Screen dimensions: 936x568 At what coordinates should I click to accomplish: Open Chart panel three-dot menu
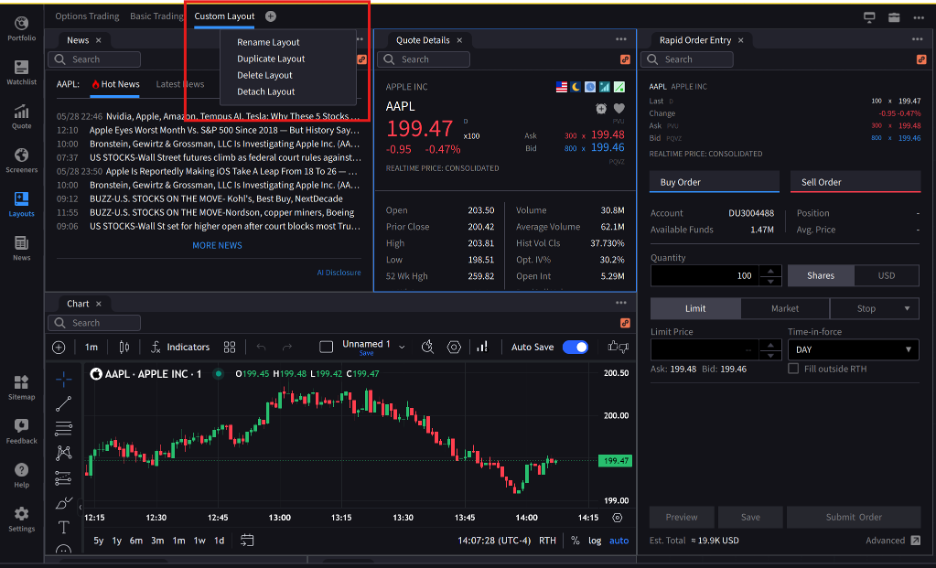tap(621, 303)
